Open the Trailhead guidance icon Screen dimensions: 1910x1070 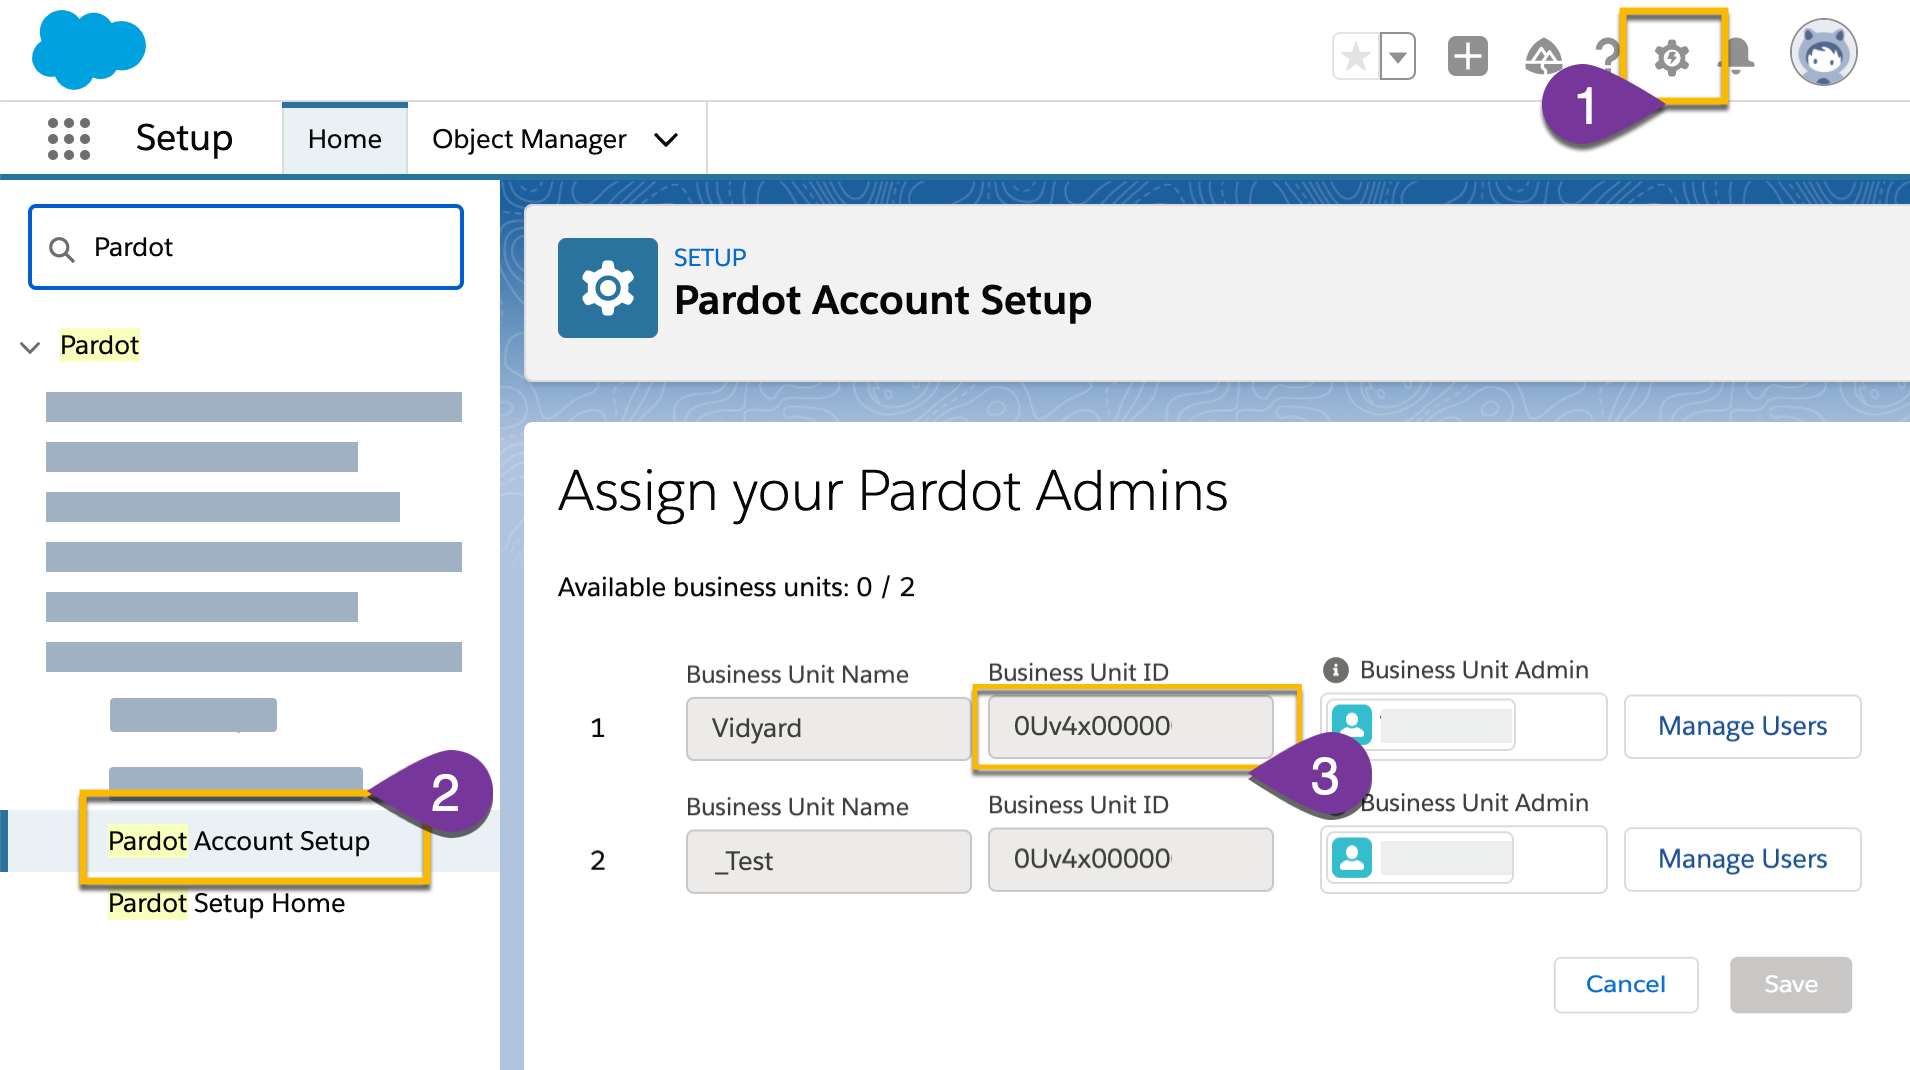point(1542,56)
